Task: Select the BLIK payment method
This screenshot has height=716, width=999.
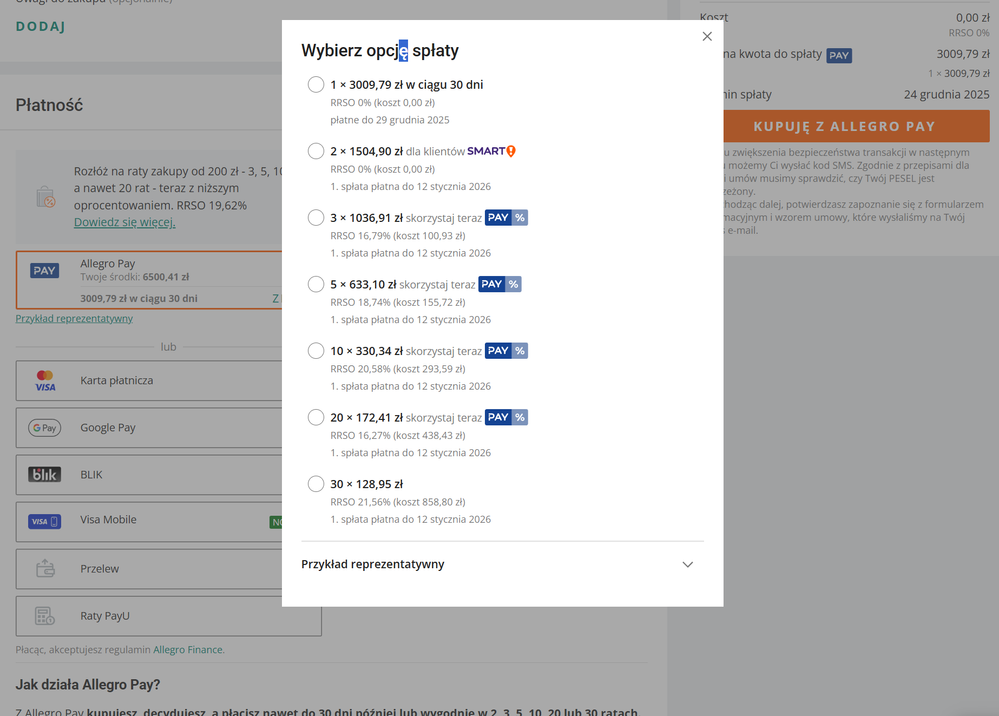Action: coord(91,475)
